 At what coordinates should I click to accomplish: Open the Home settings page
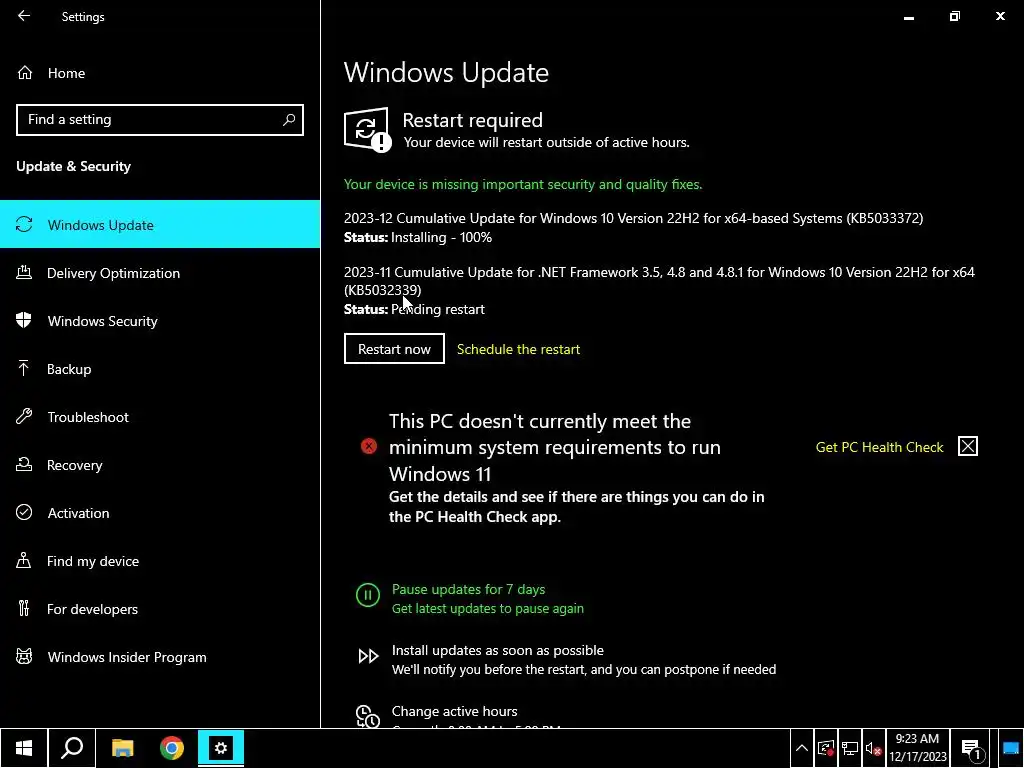point(160,73)
